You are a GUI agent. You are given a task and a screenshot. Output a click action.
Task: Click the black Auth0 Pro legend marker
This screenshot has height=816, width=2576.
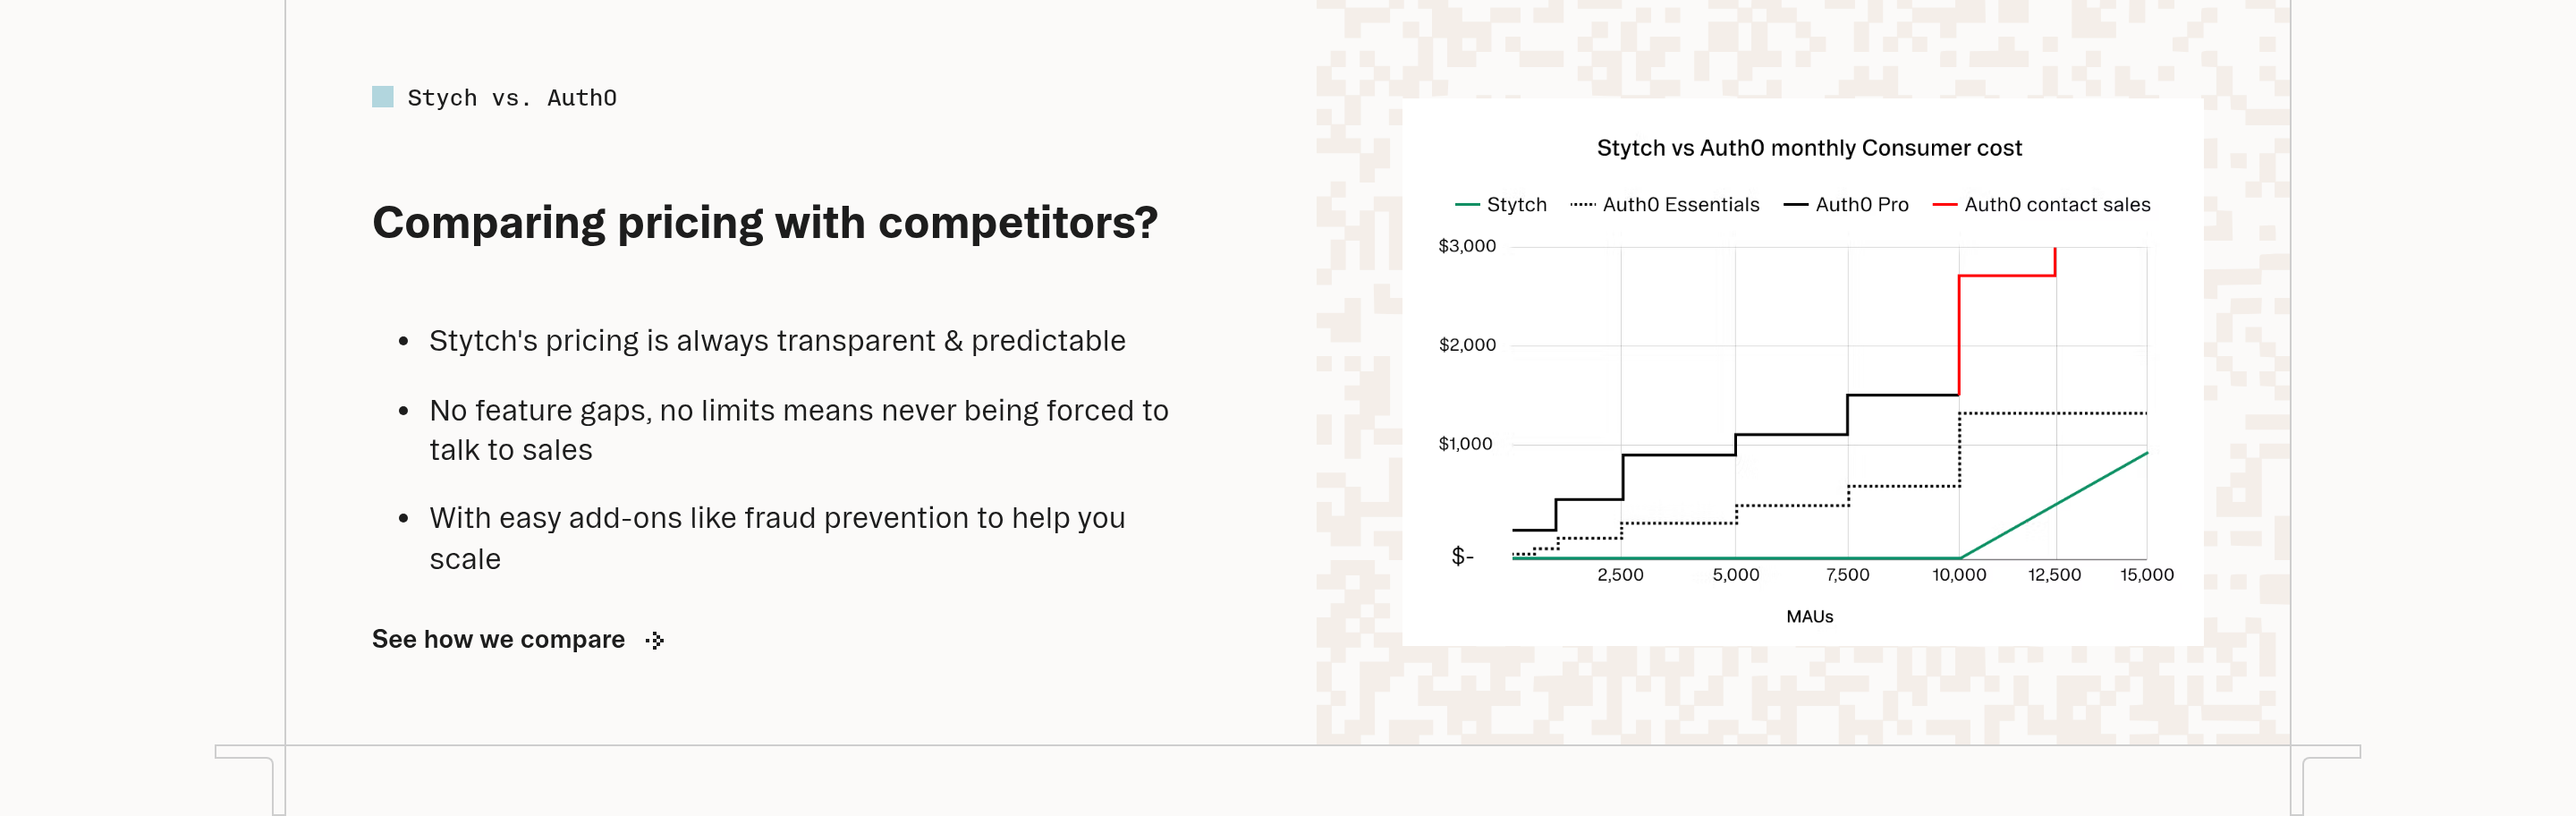point(1795,204)
